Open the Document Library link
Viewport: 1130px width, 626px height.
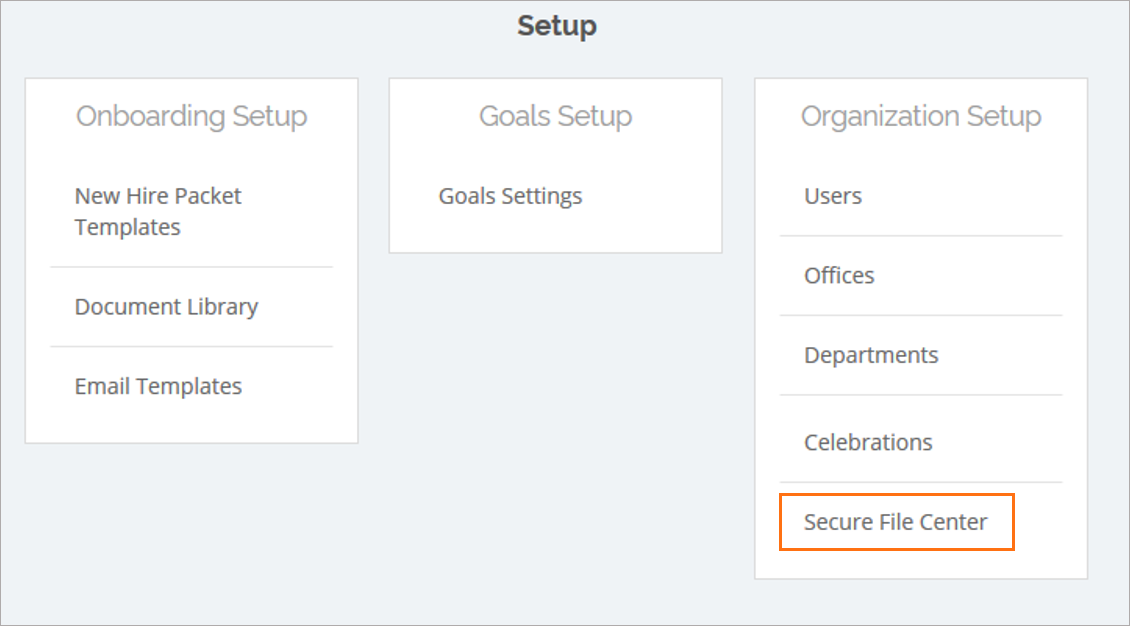(166, 307)
